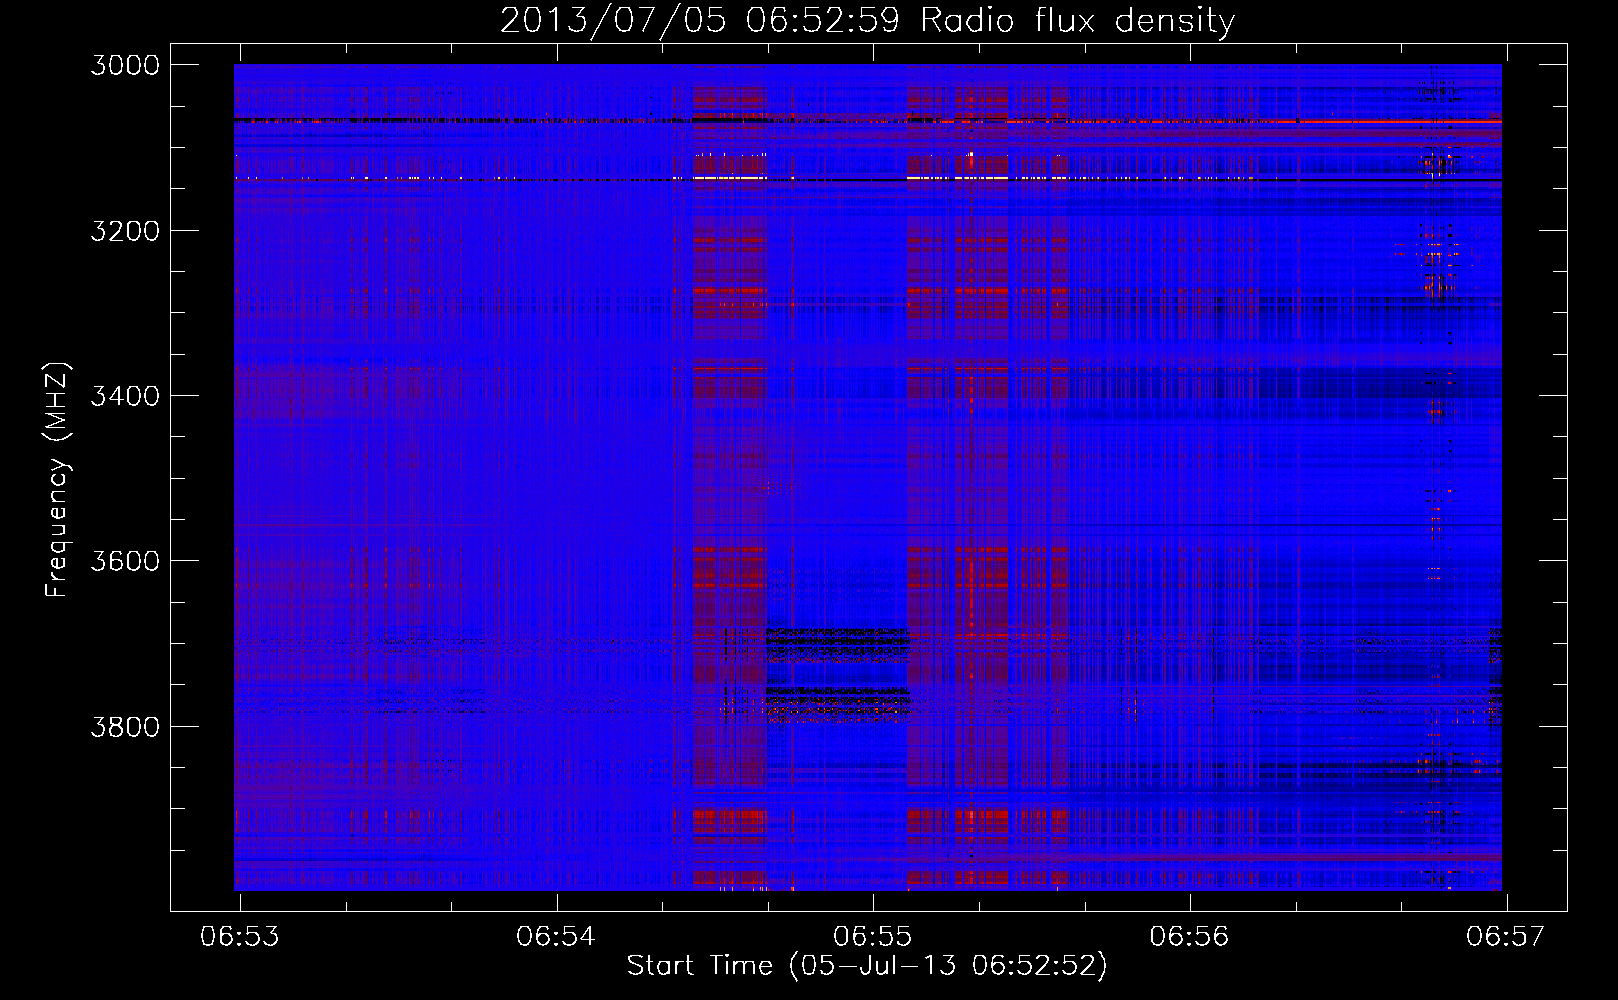This screenshot has width=1618, height=1000.
Task: Select the 'Start Time (05-Jul-13 06:52:52)' axis label
Action: [x=868, y=966]
